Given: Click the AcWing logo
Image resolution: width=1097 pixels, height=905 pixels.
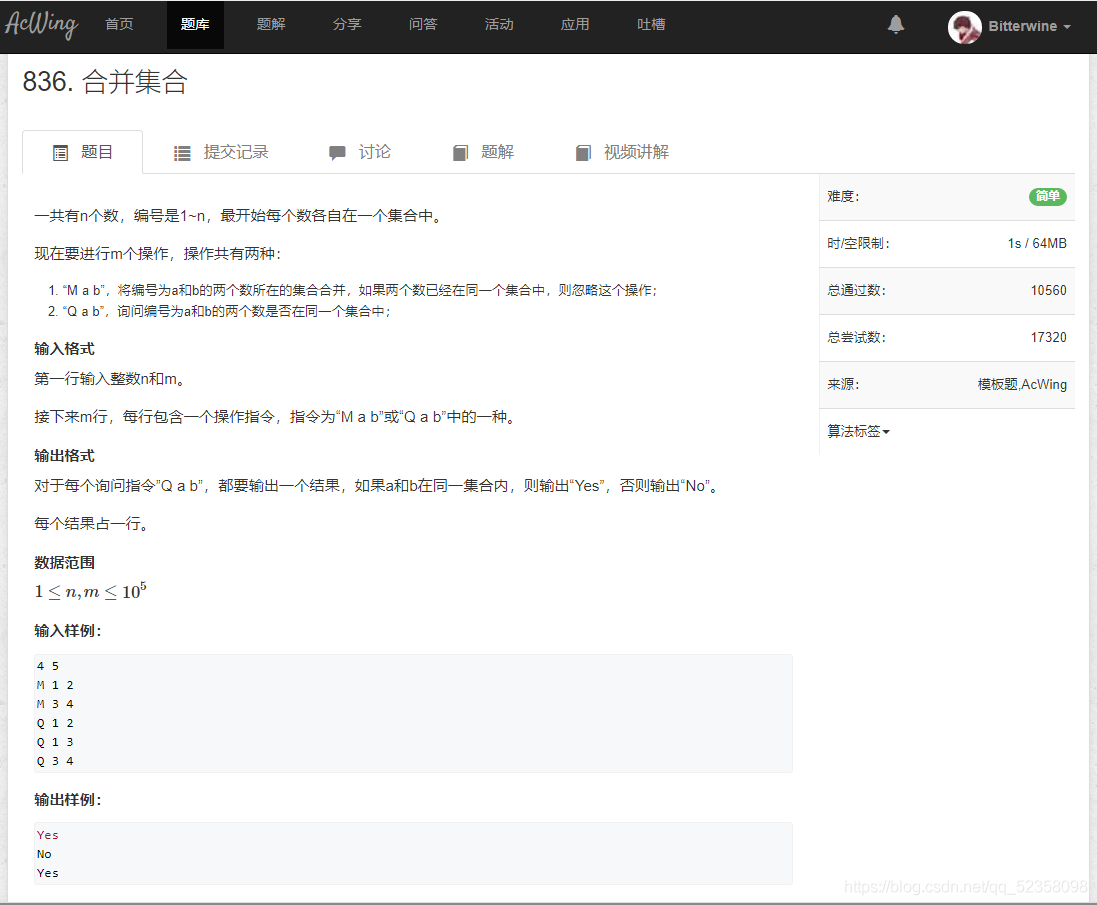Looking at the screenshot, I should (x=41, y=24).
